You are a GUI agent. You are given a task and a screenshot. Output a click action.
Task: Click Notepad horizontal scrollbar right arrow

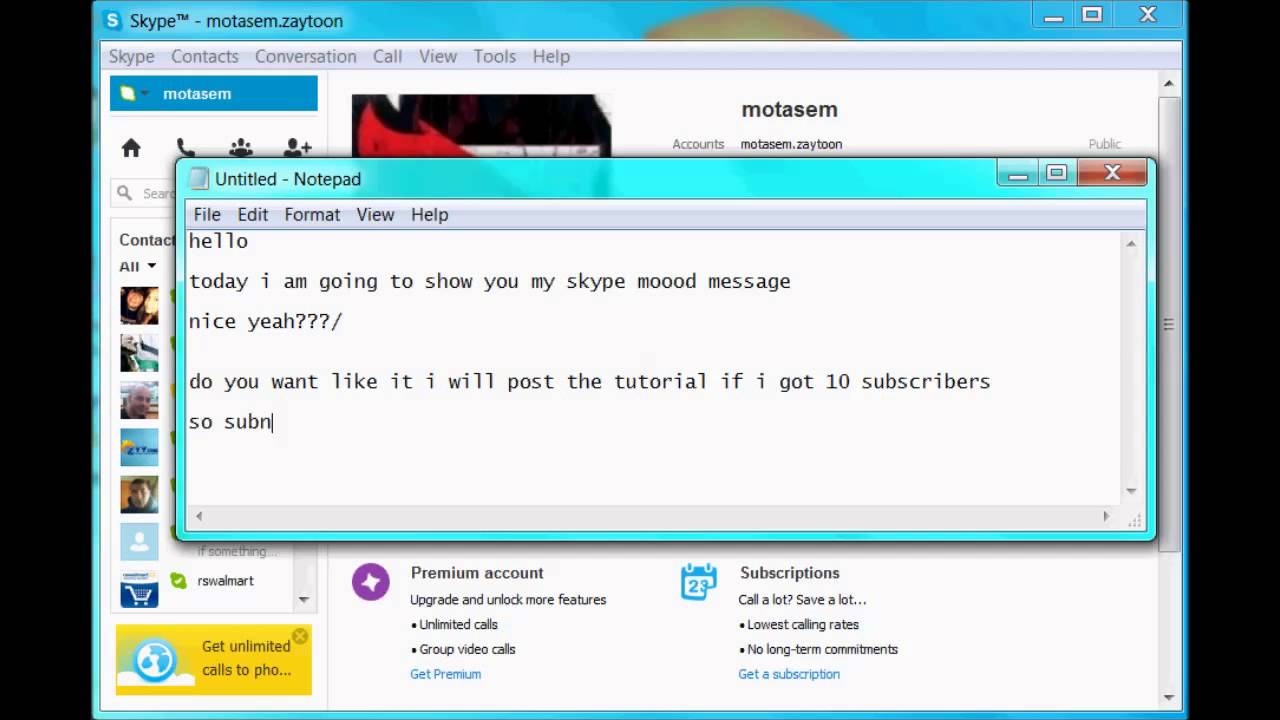(x=1106, y=516)
